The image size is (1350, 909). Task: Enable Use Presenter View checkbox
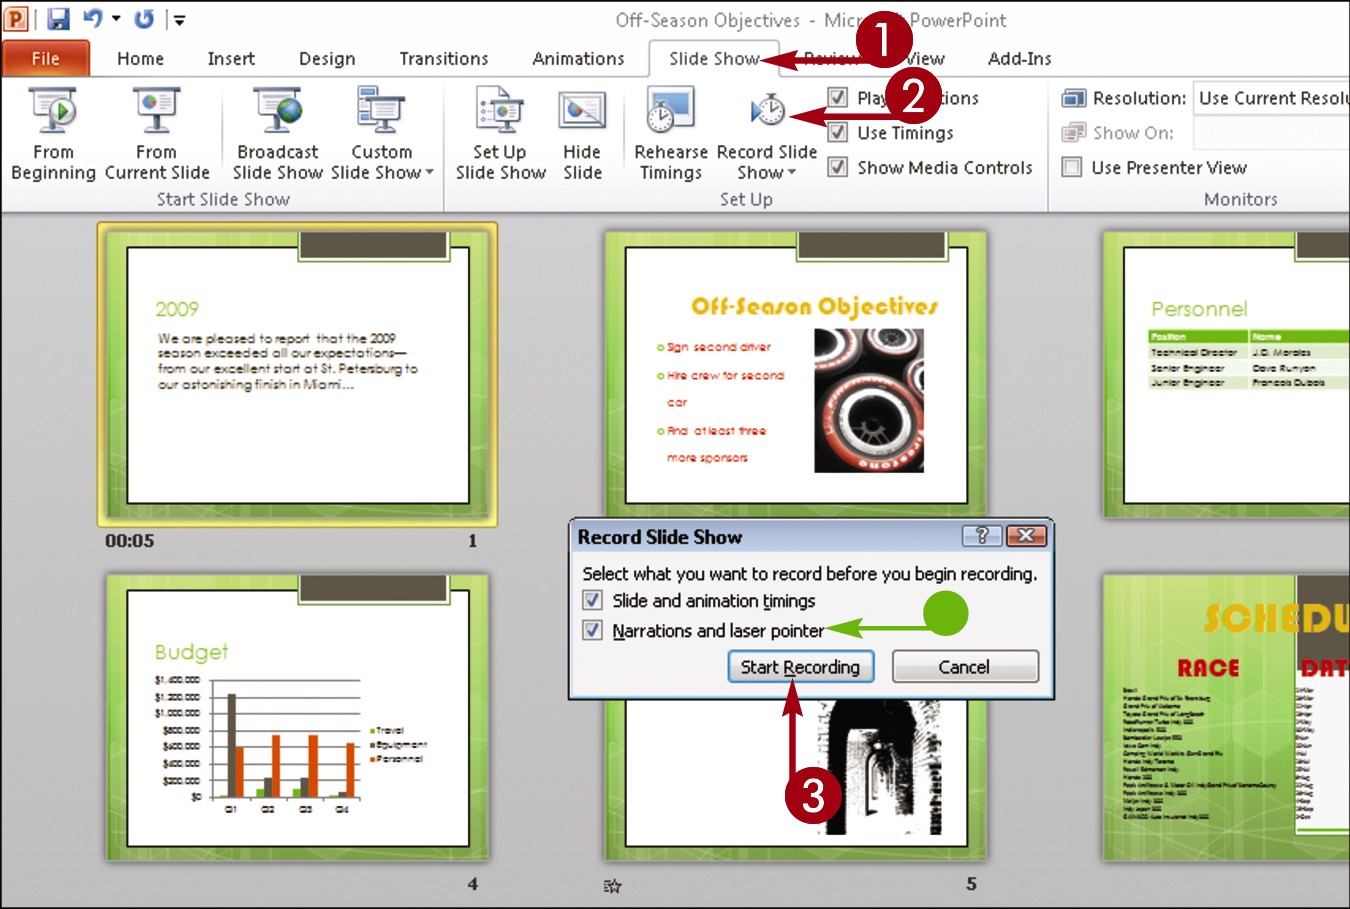1072,167
